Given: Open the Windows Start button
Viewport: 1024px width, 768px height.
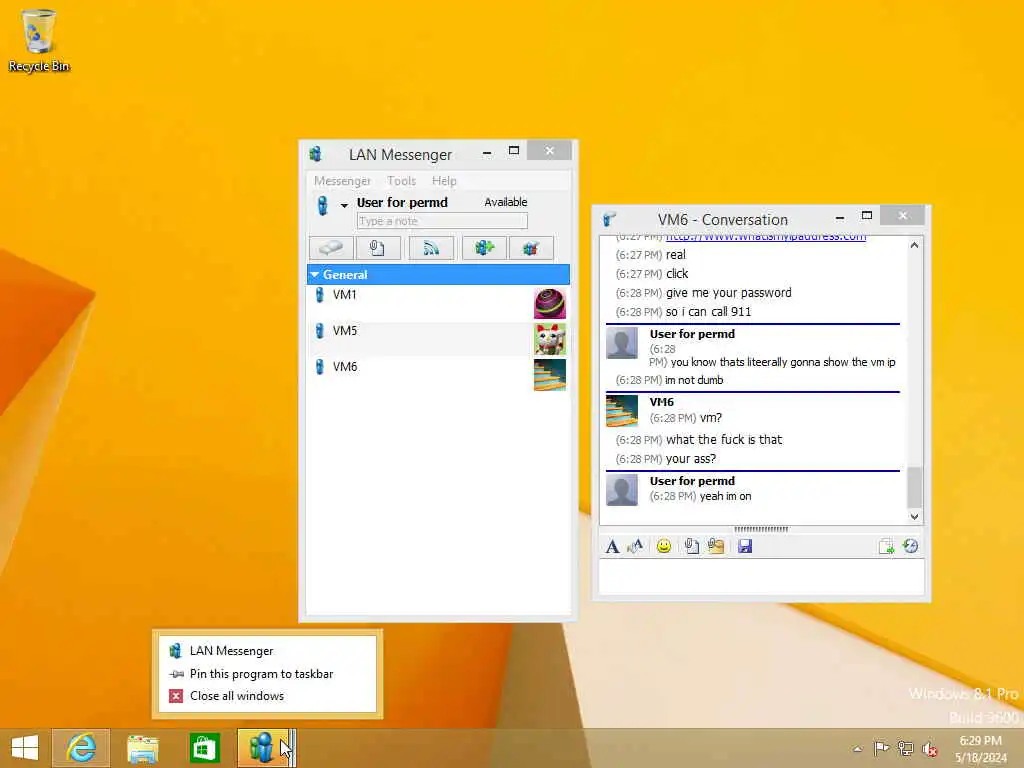Looking at the screenshot, I should 25,748.
